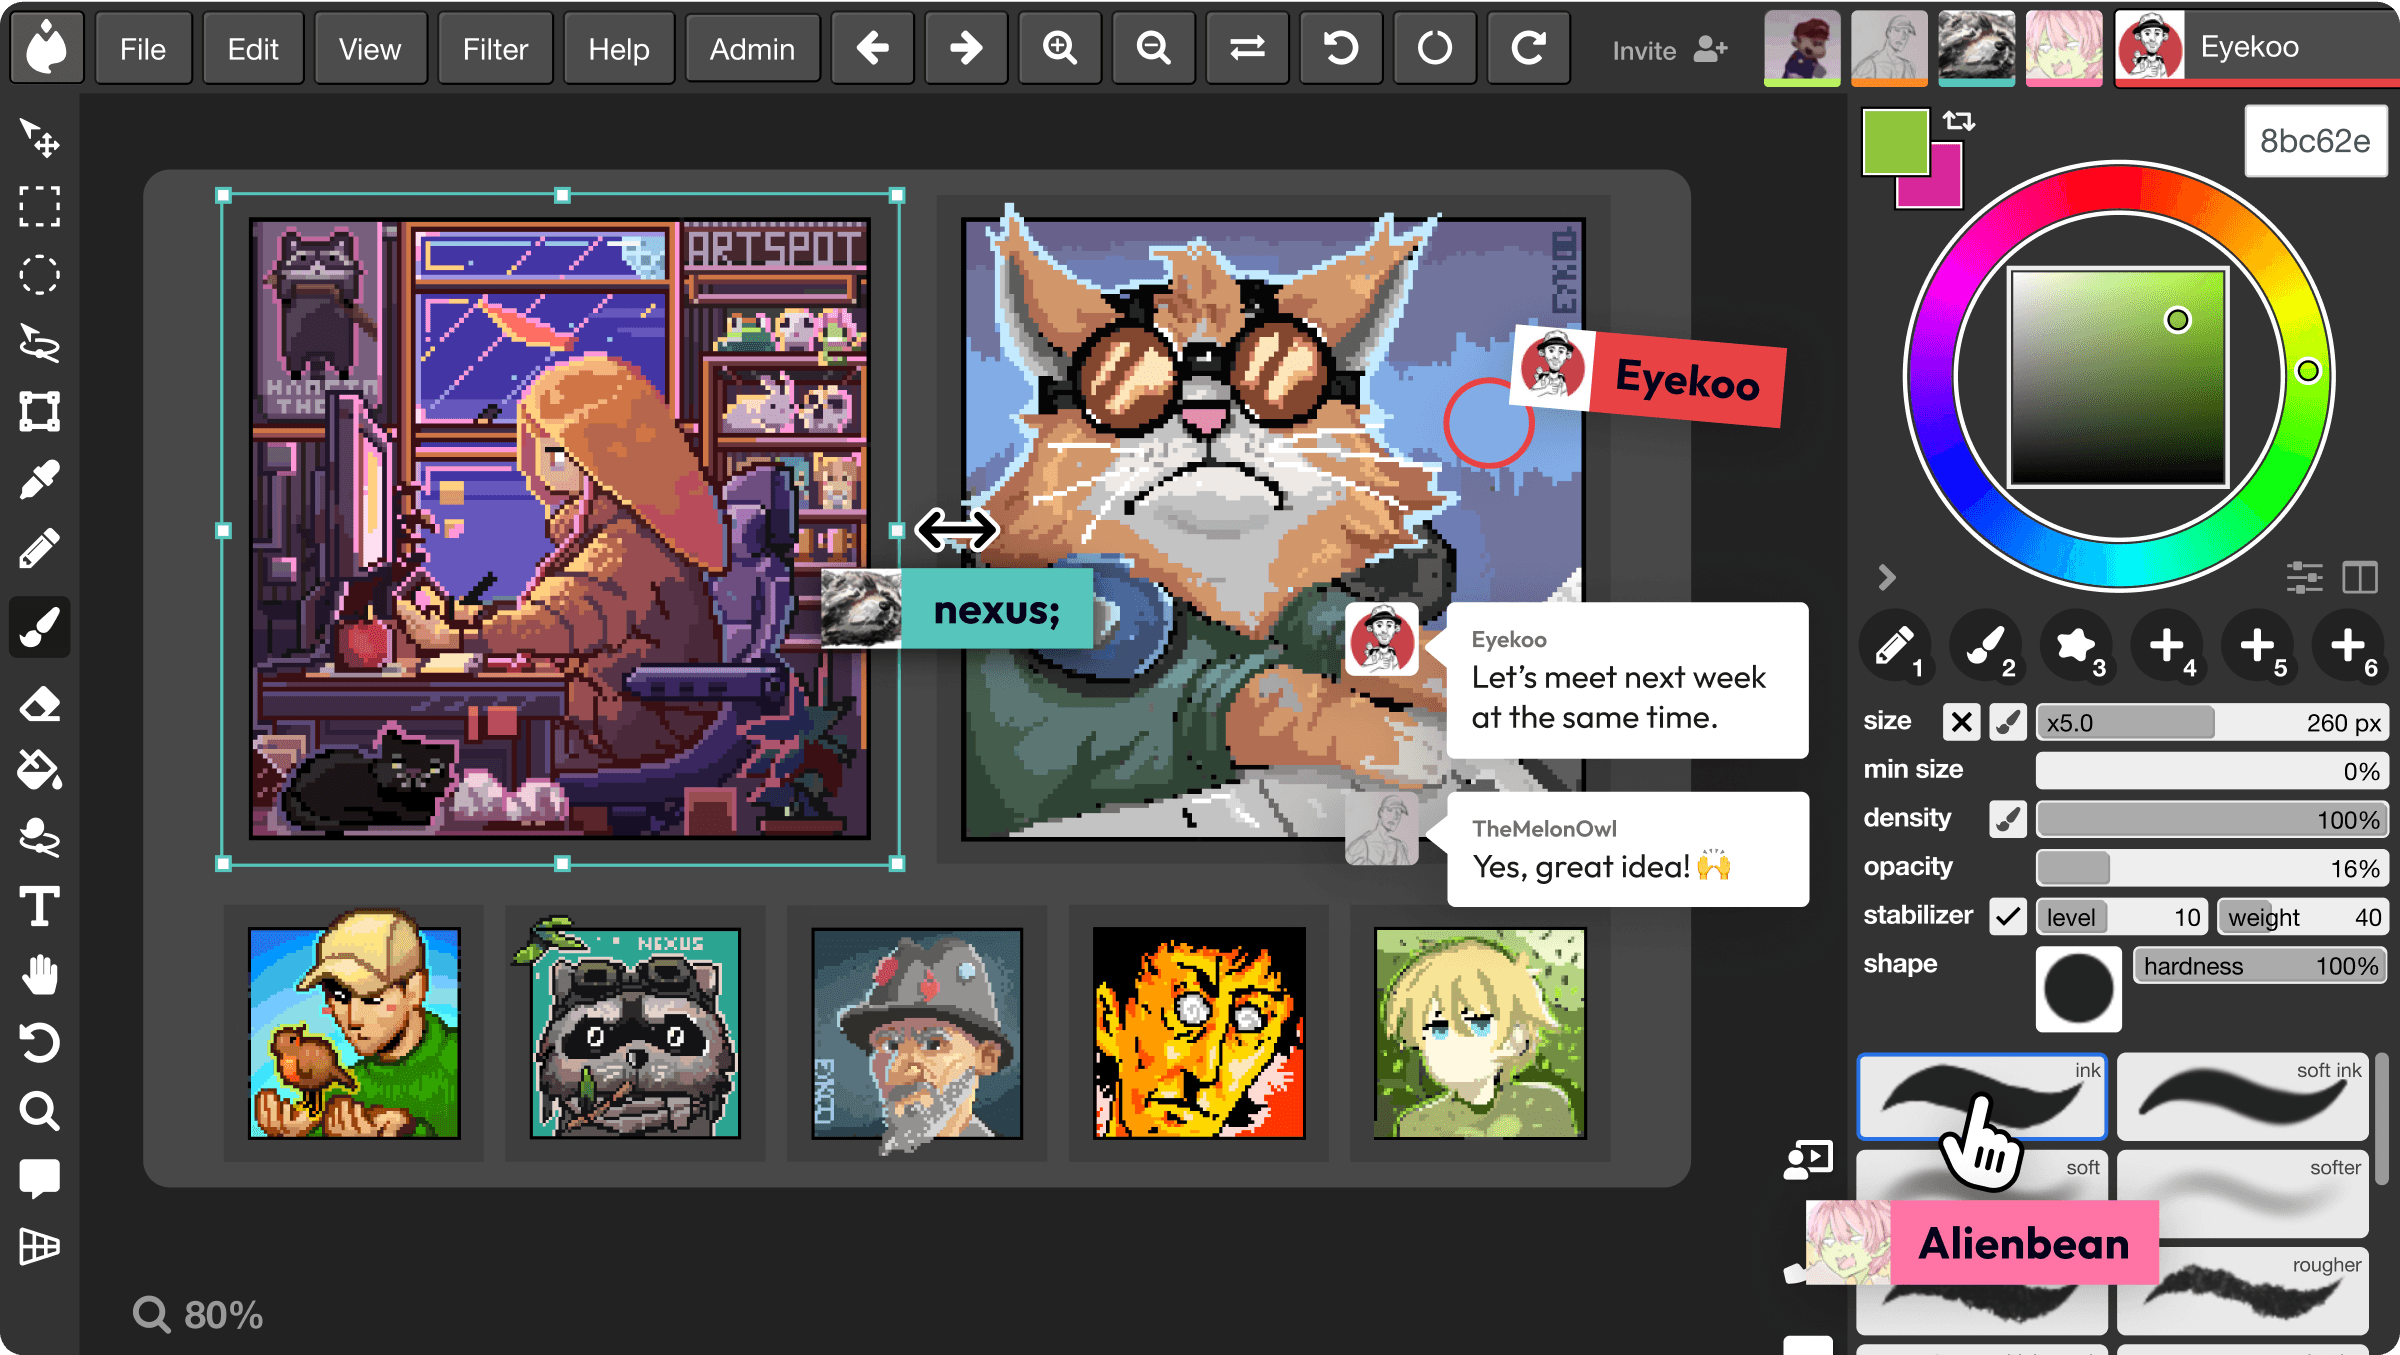Image resolution: width=2400 pixels, height=1355 pixels.
Task: Open the Filter menu
Action: 494,48
